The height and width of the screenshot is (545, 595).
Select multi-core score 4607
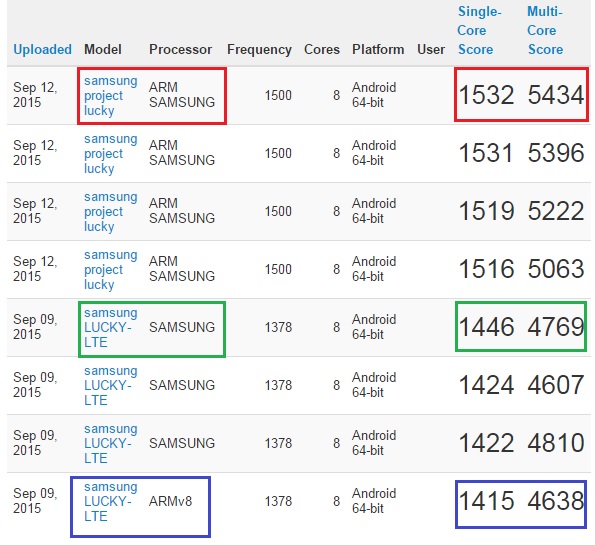(x=556, y=385)
